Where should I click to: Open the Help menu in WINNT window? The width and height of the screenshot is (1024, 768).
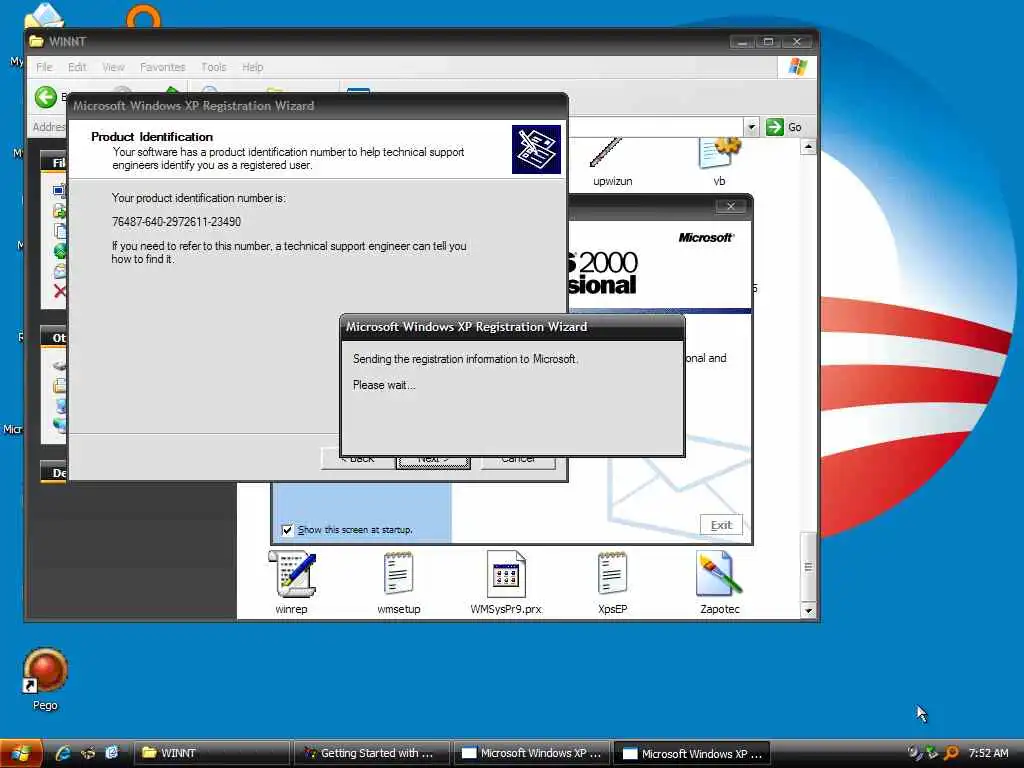(x=253, y=67)
